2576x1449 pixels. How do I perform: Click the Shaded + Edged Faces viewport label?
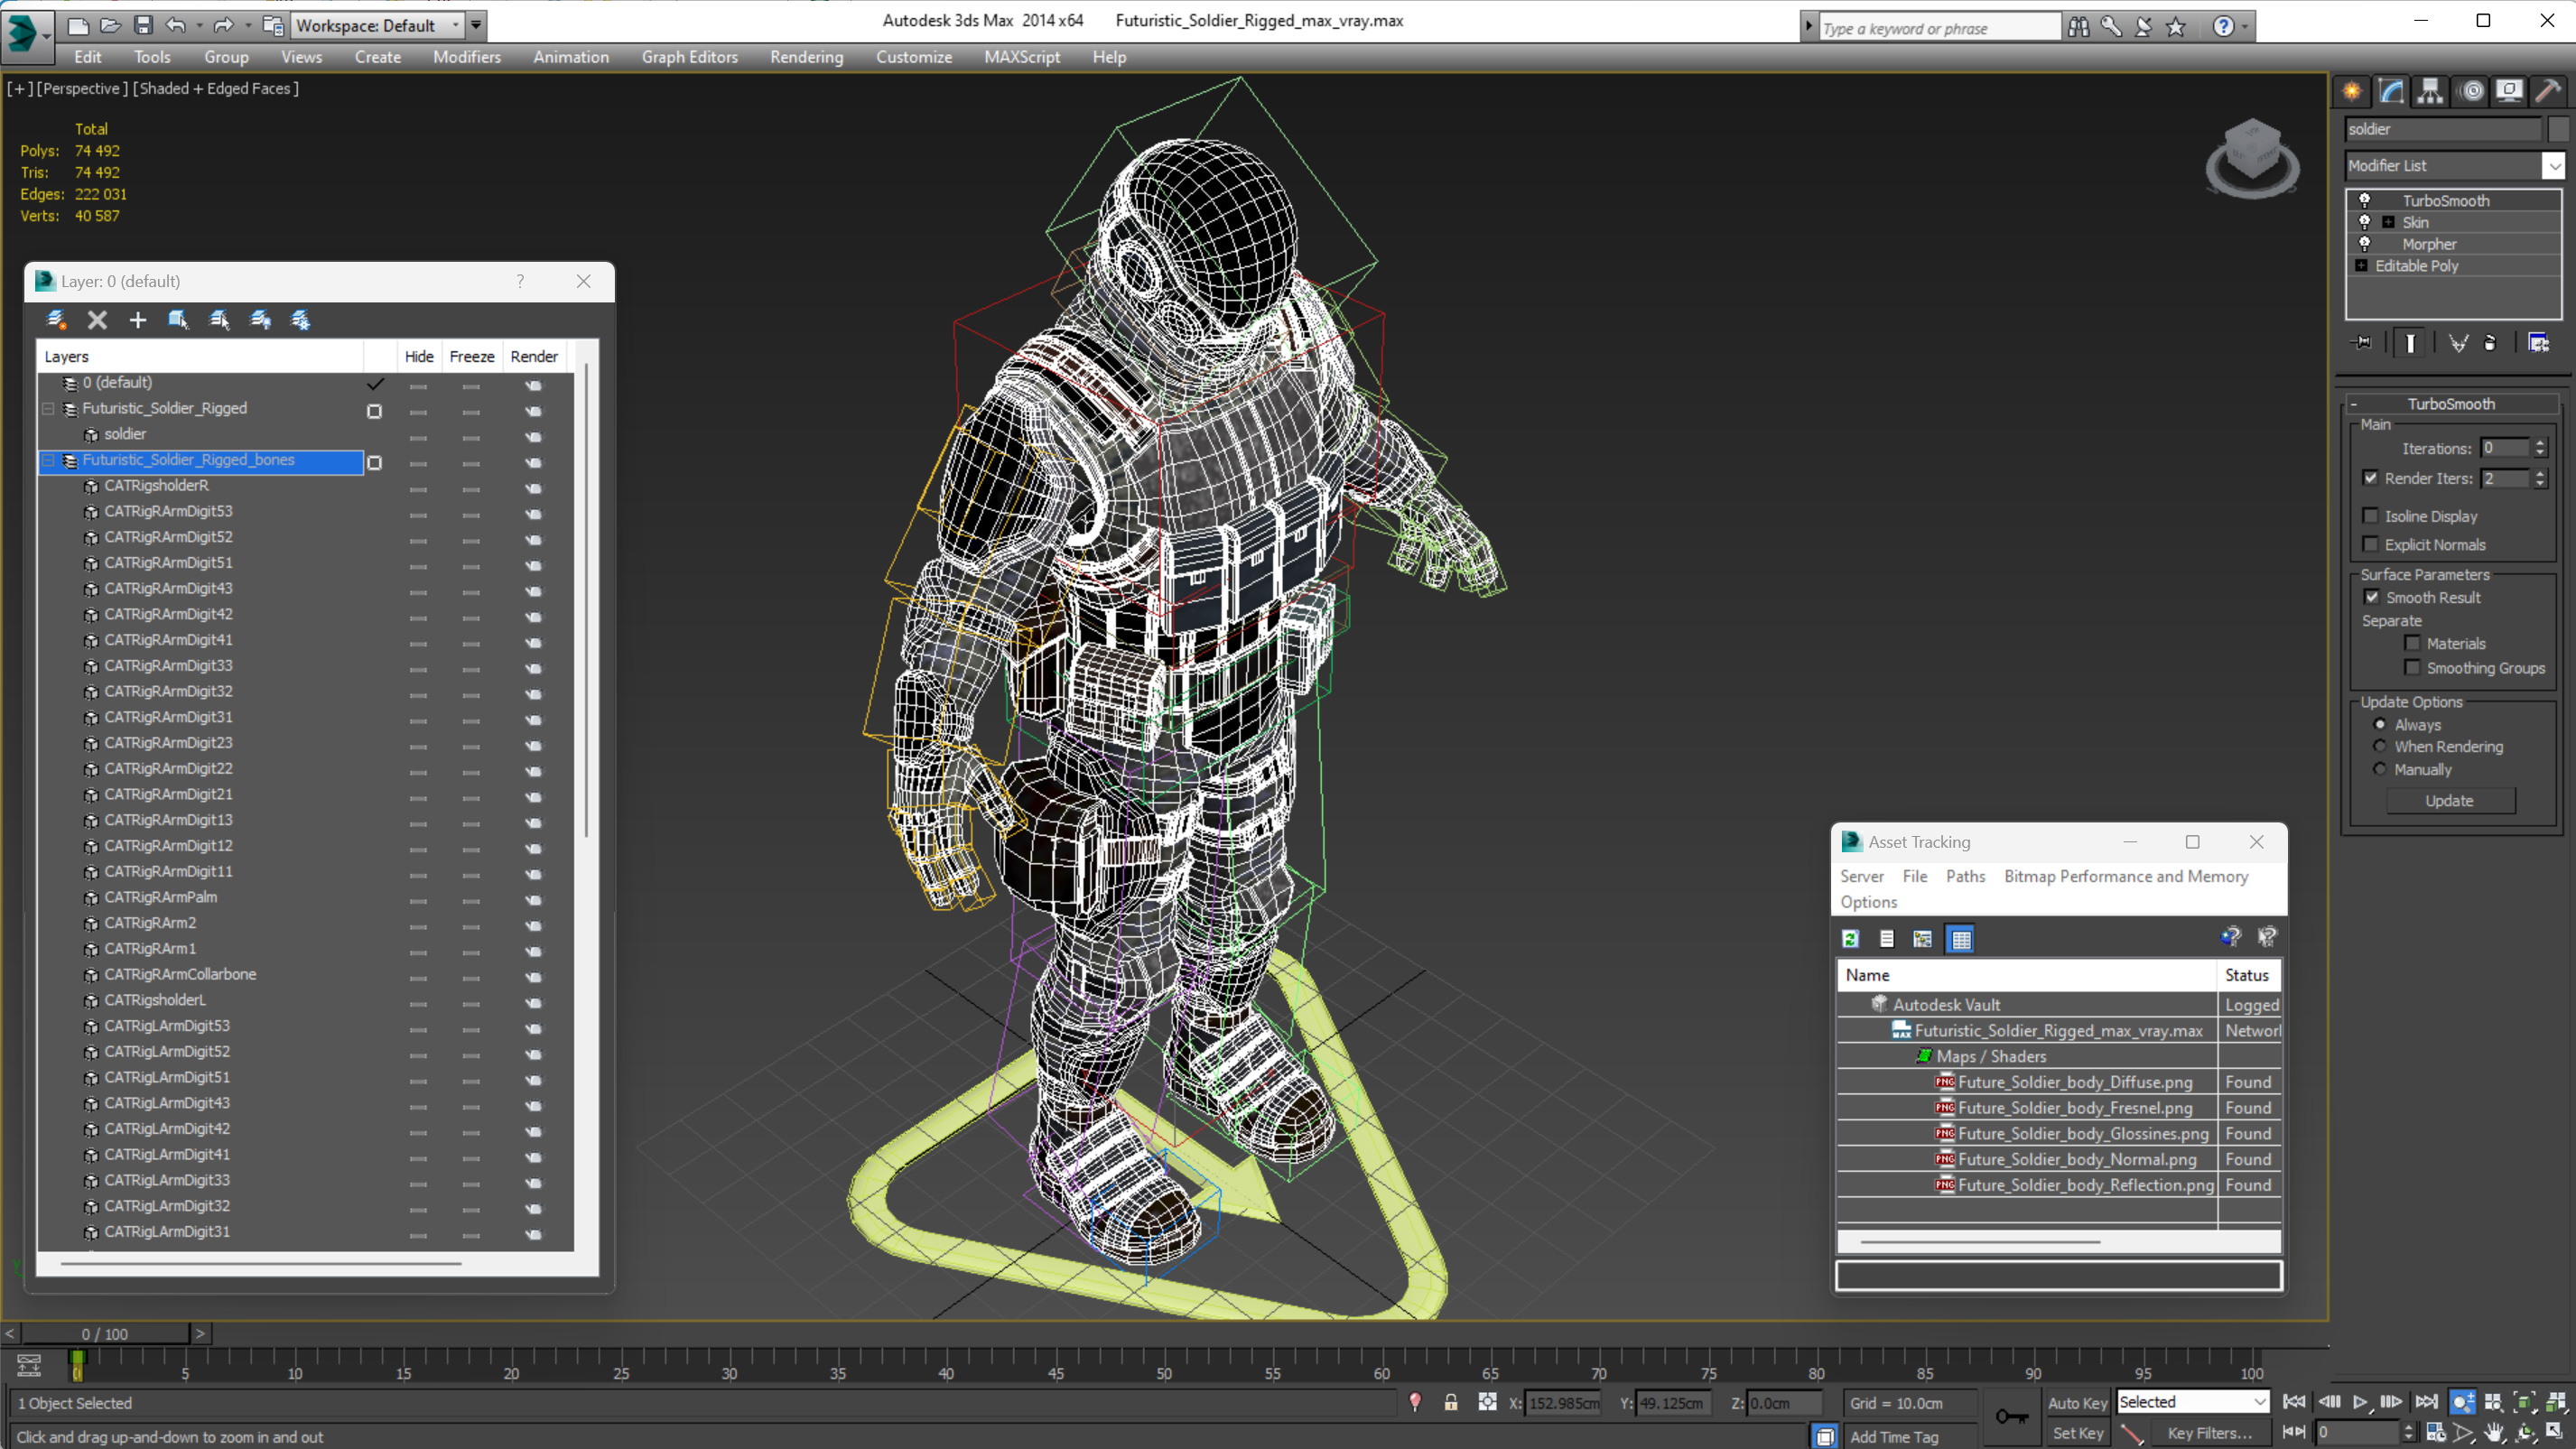(215, 88)
